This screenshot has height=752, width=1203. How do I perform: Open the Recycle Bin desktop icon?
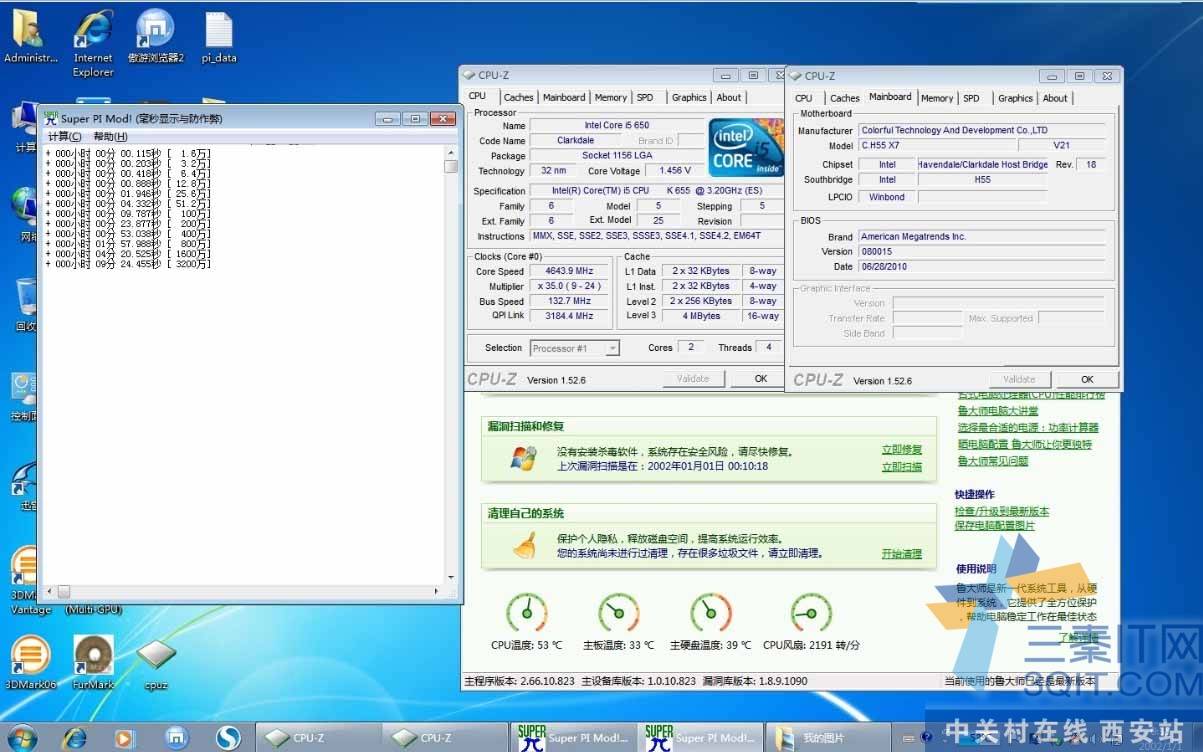point(25,305)
